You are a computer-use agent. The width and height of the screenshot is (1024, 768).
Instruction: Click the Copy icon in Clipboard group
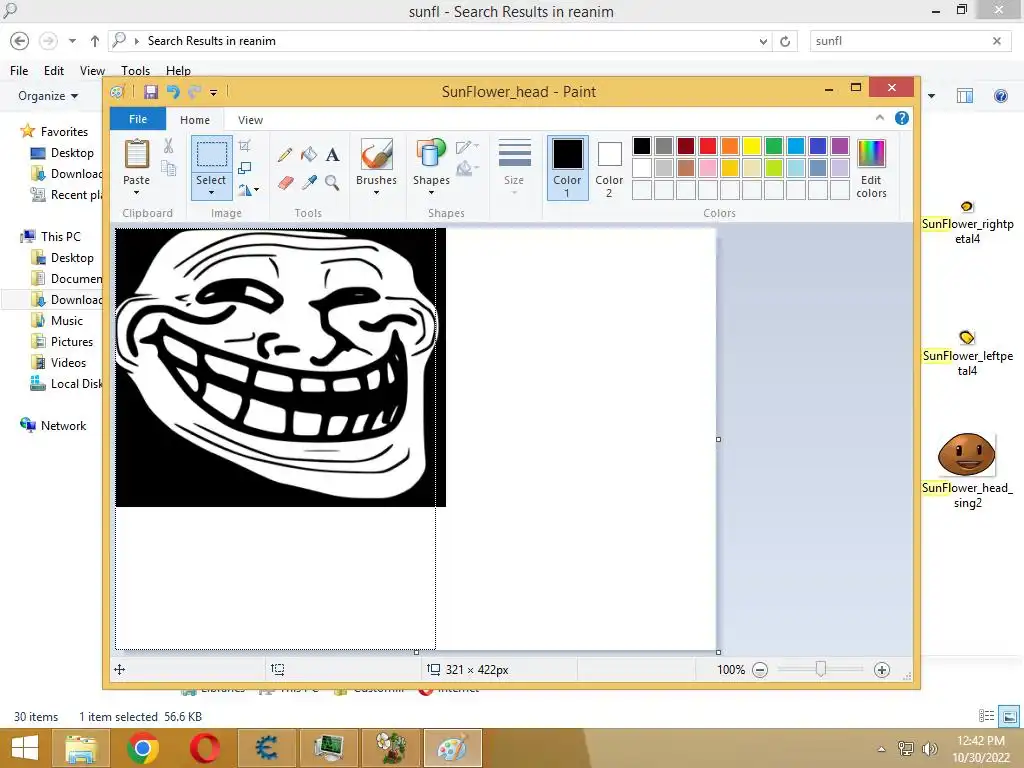coord(168,168)
